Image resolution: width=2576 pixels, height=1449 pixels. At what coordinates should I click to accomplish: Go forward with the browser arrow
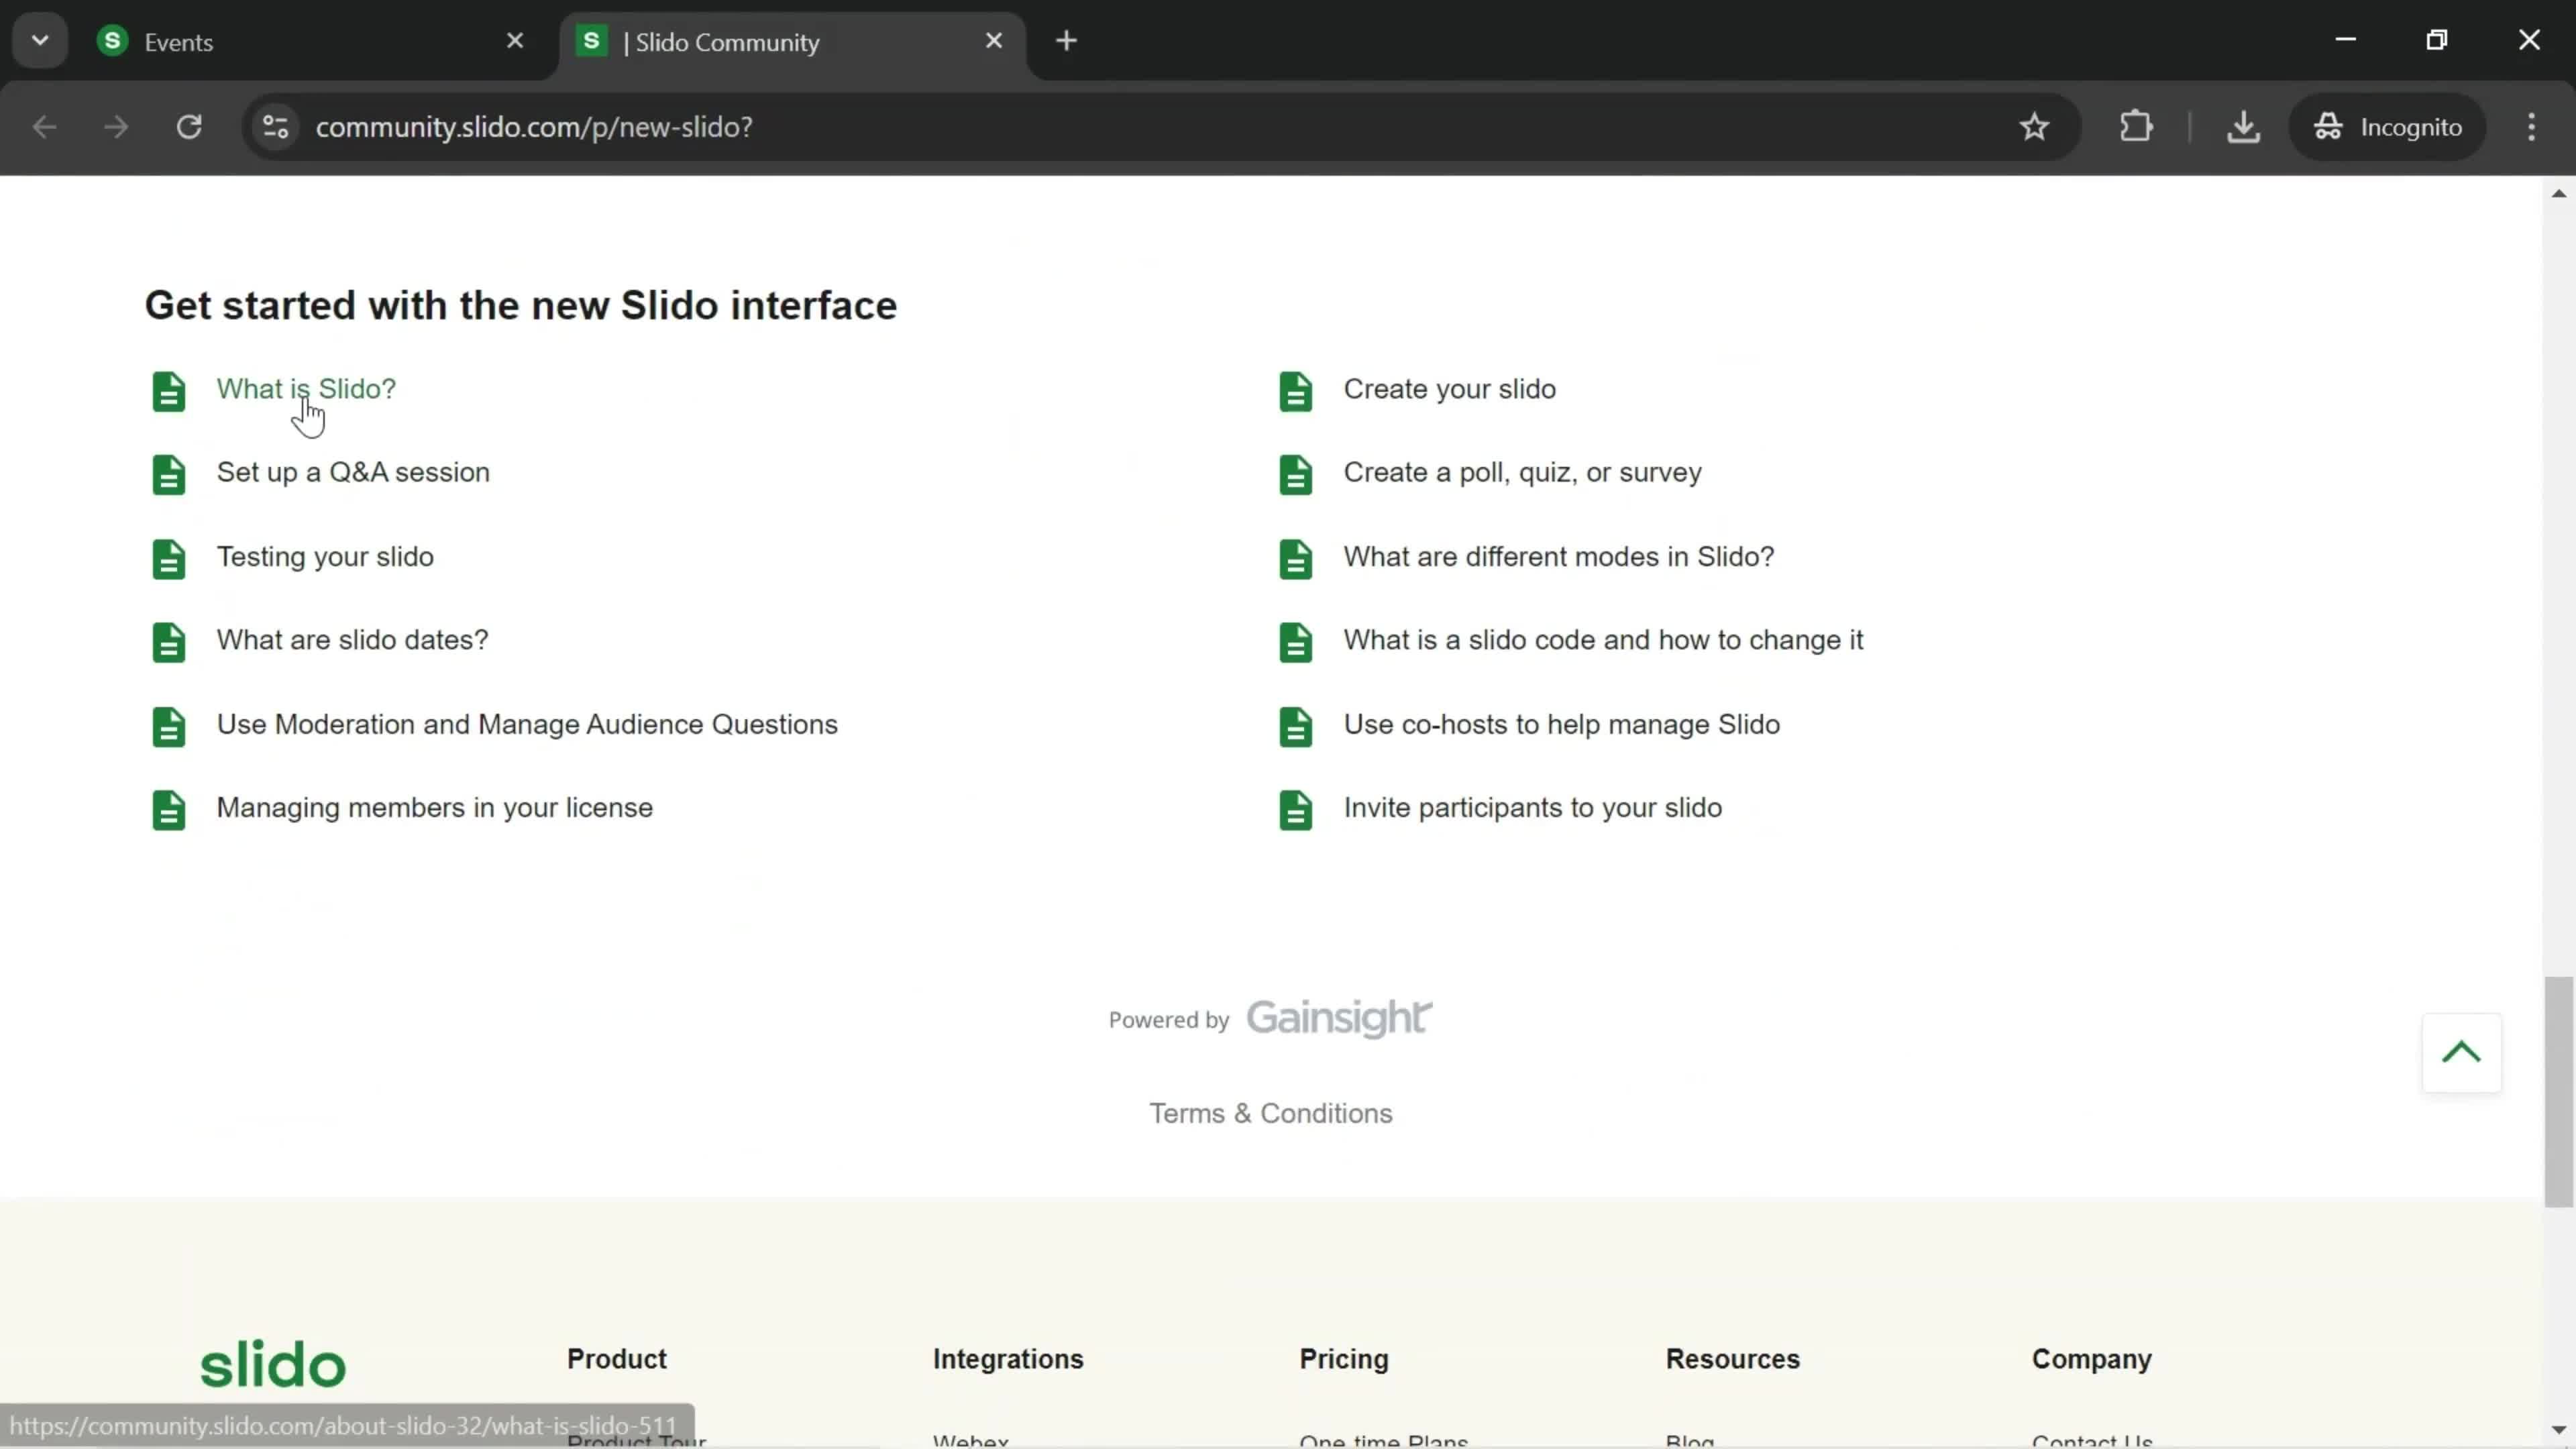click(x=116, y=127)
